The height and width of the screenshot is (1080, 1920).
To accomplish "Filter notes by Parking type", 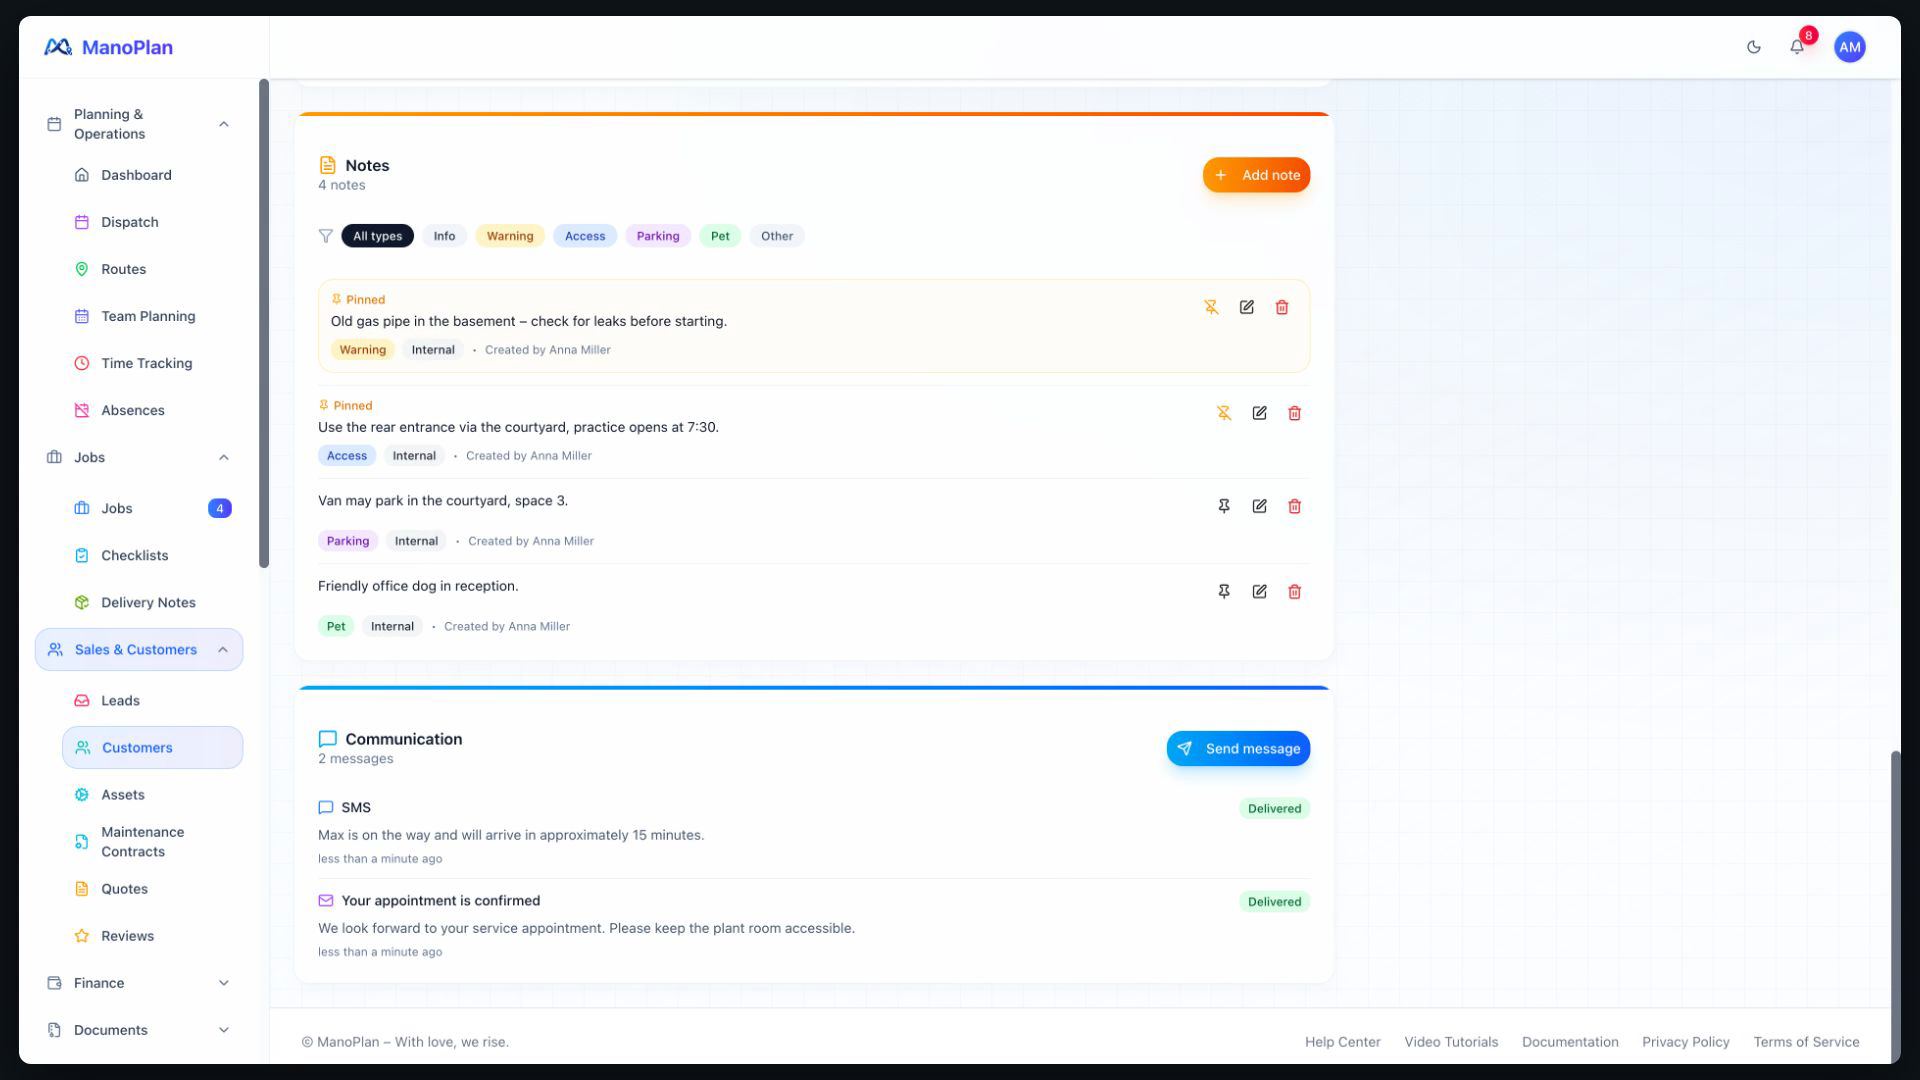I will click(658, 236).
